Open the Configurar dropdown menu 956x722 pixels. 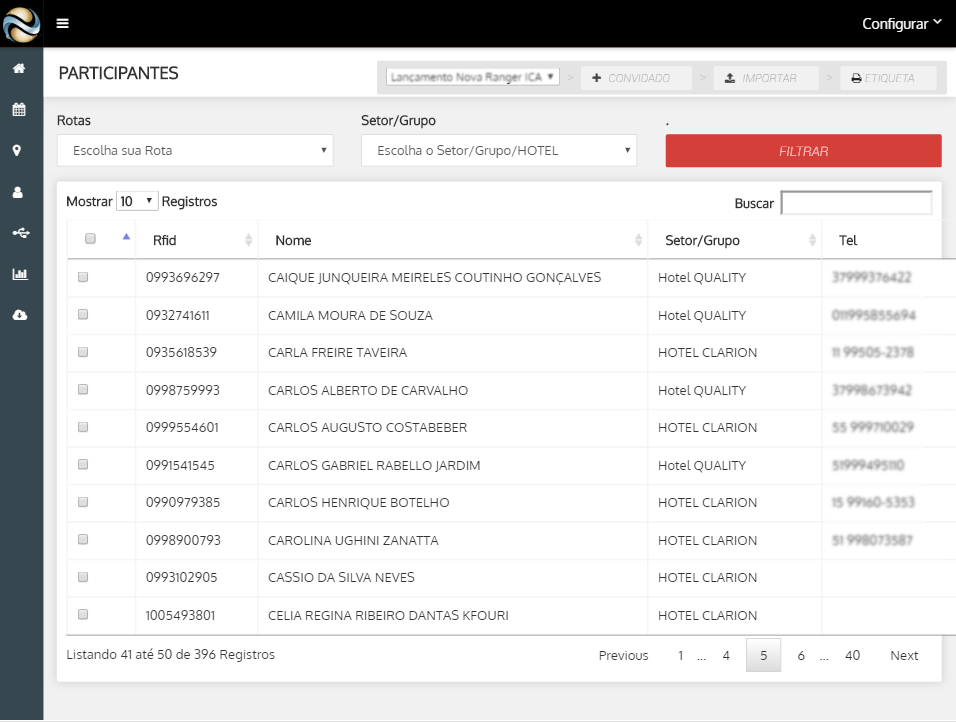tap(902, 24)
